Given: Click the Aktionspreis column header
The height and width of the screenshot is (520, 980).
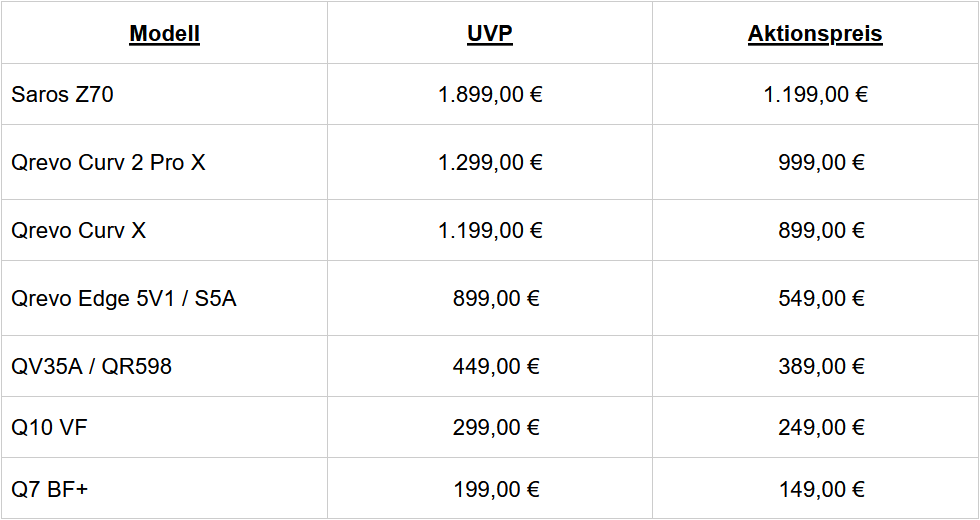Looking at the screenshot, I should pos(815,34).
